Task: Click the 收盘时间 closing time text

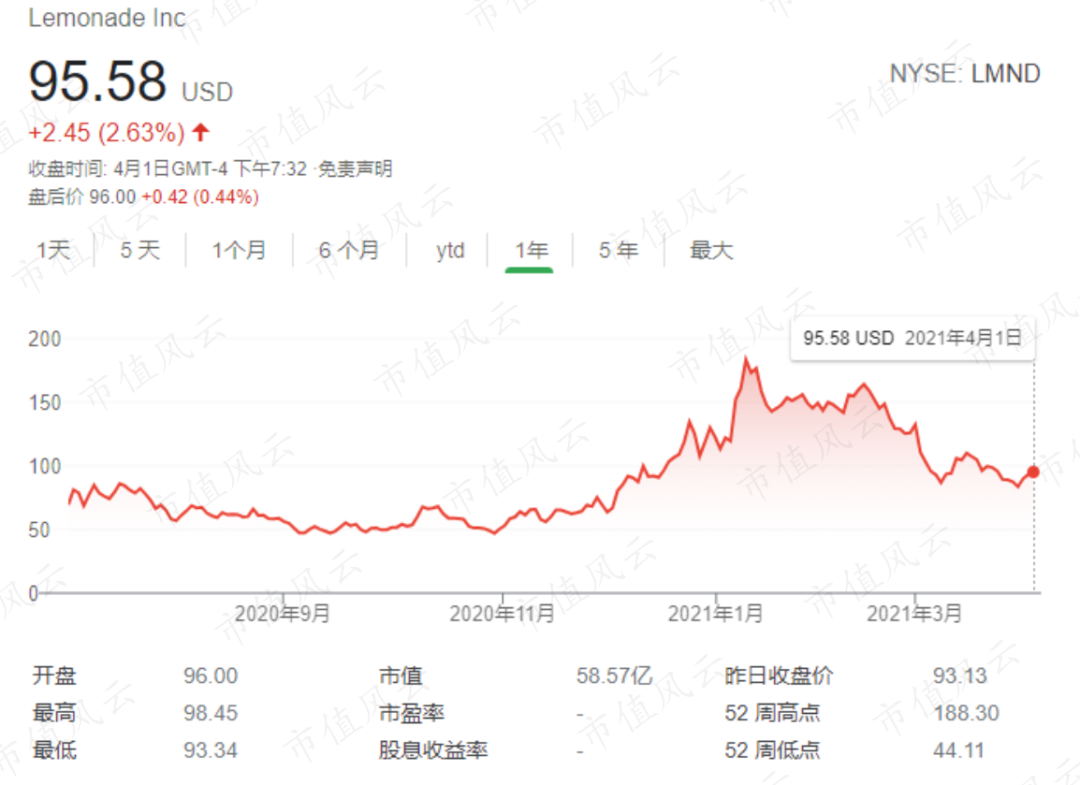Action: click(x=167, y=169)
